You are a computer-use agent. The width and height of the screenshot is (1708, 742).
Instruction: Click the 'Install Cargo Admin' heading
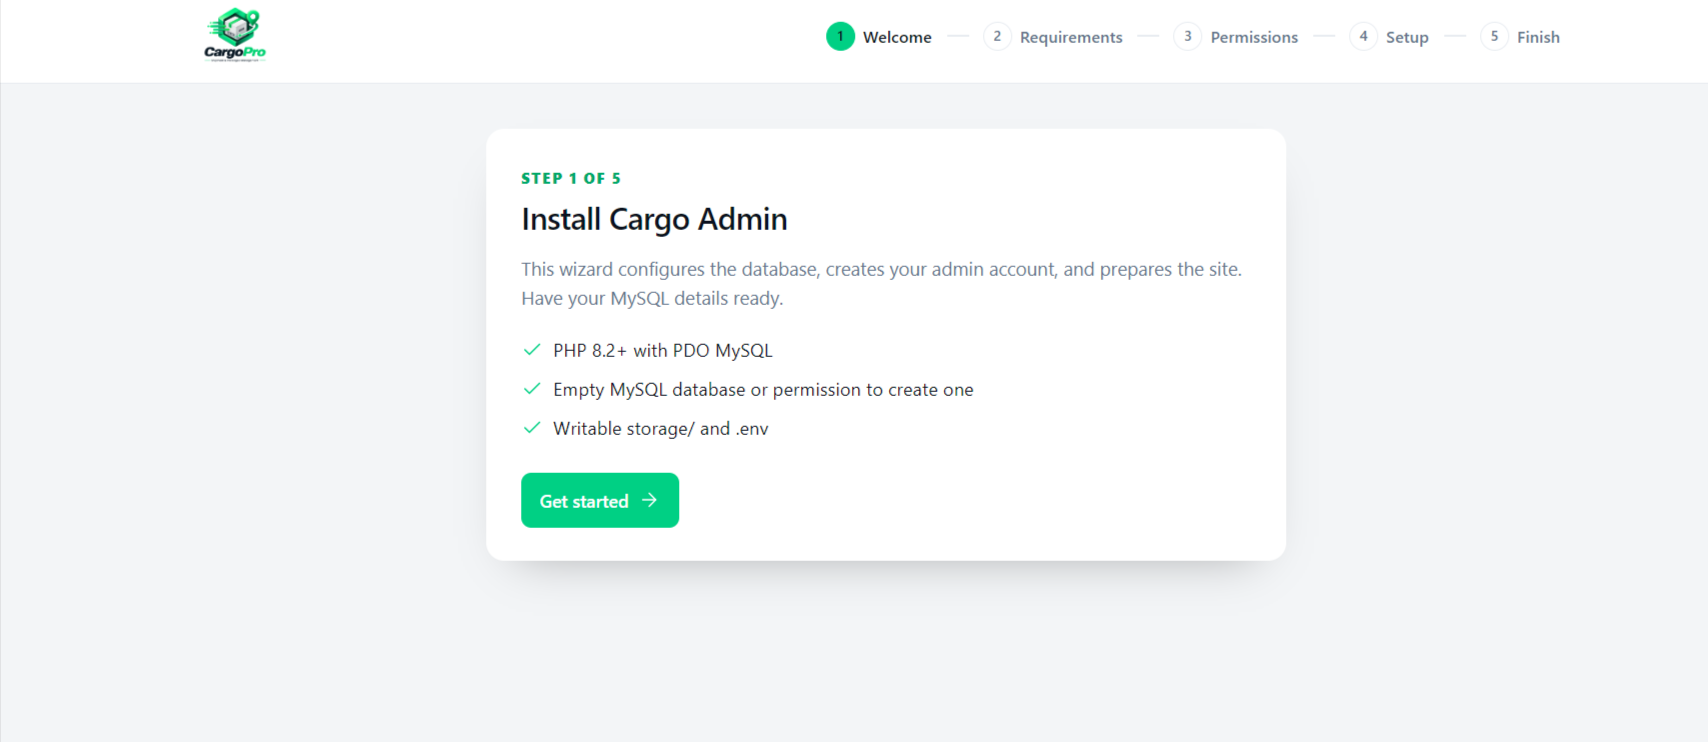pos(654,219)
